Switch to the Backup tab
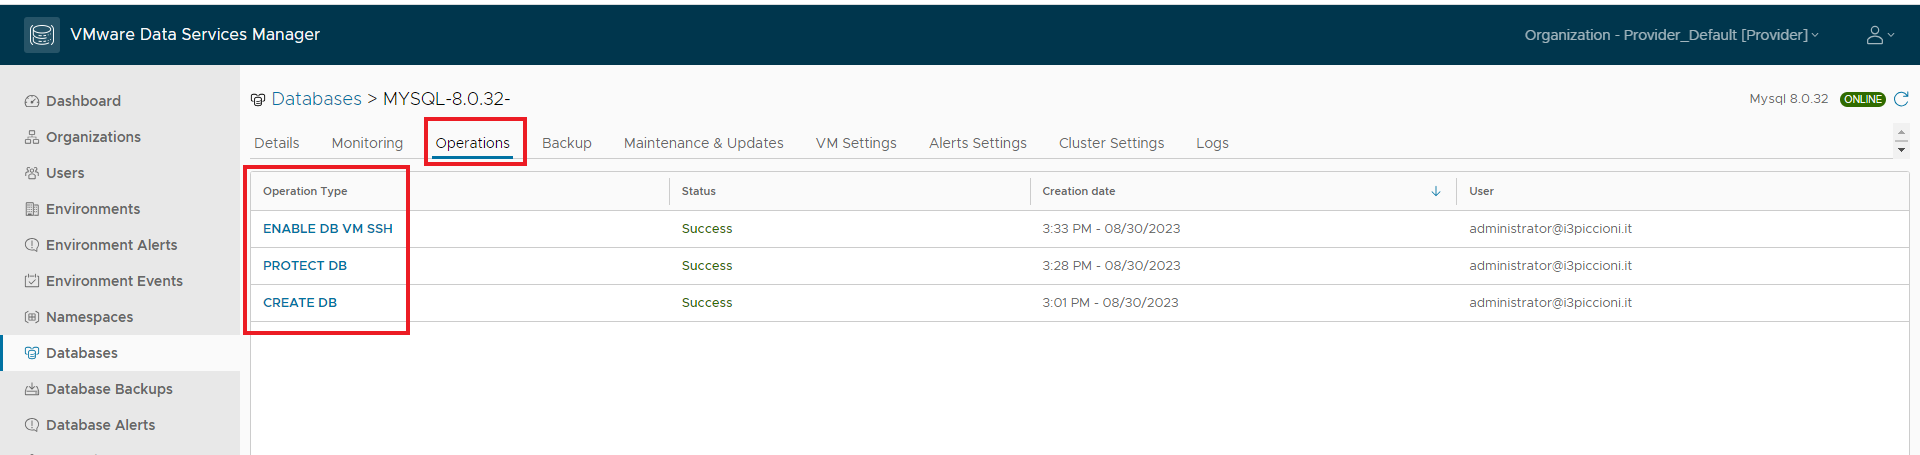Viewport: 1920px width, 455px height. pyautogui.click(x=567, y=143)
